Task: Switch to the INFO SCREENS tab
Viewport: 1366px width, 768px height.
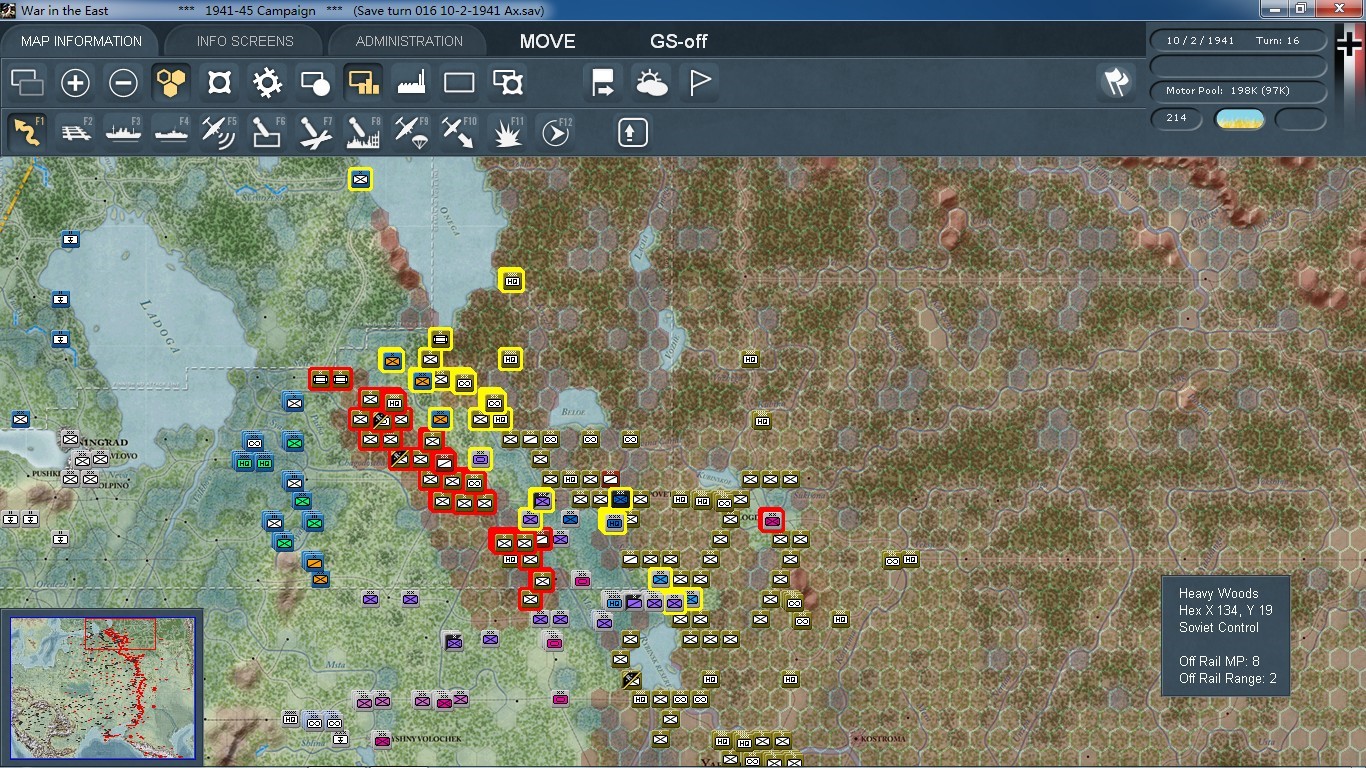Action: click(245, 41)
